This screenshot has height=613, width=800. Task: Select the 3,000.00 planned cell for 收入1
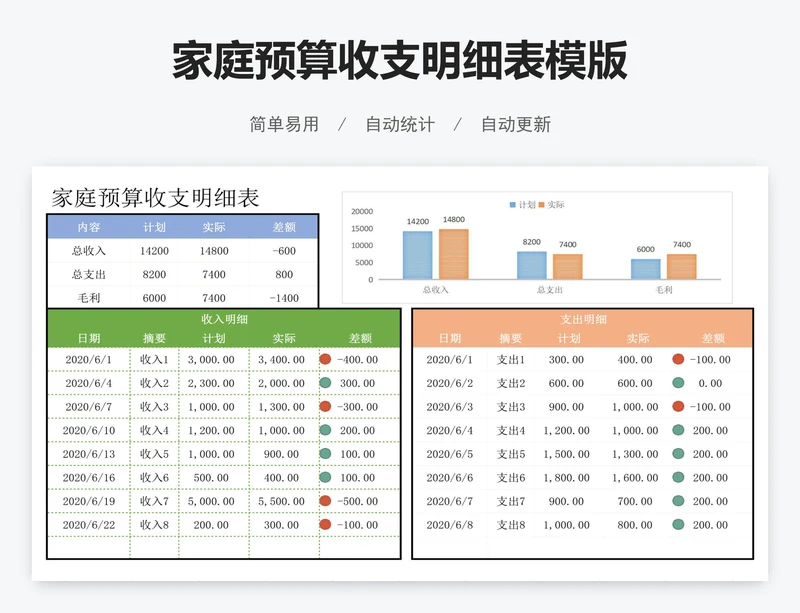point(211,359)
